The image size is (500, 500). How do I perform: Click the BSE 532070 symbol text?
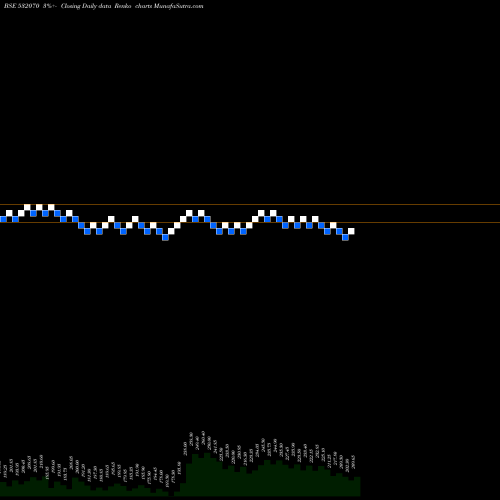(x=22, y=6)
